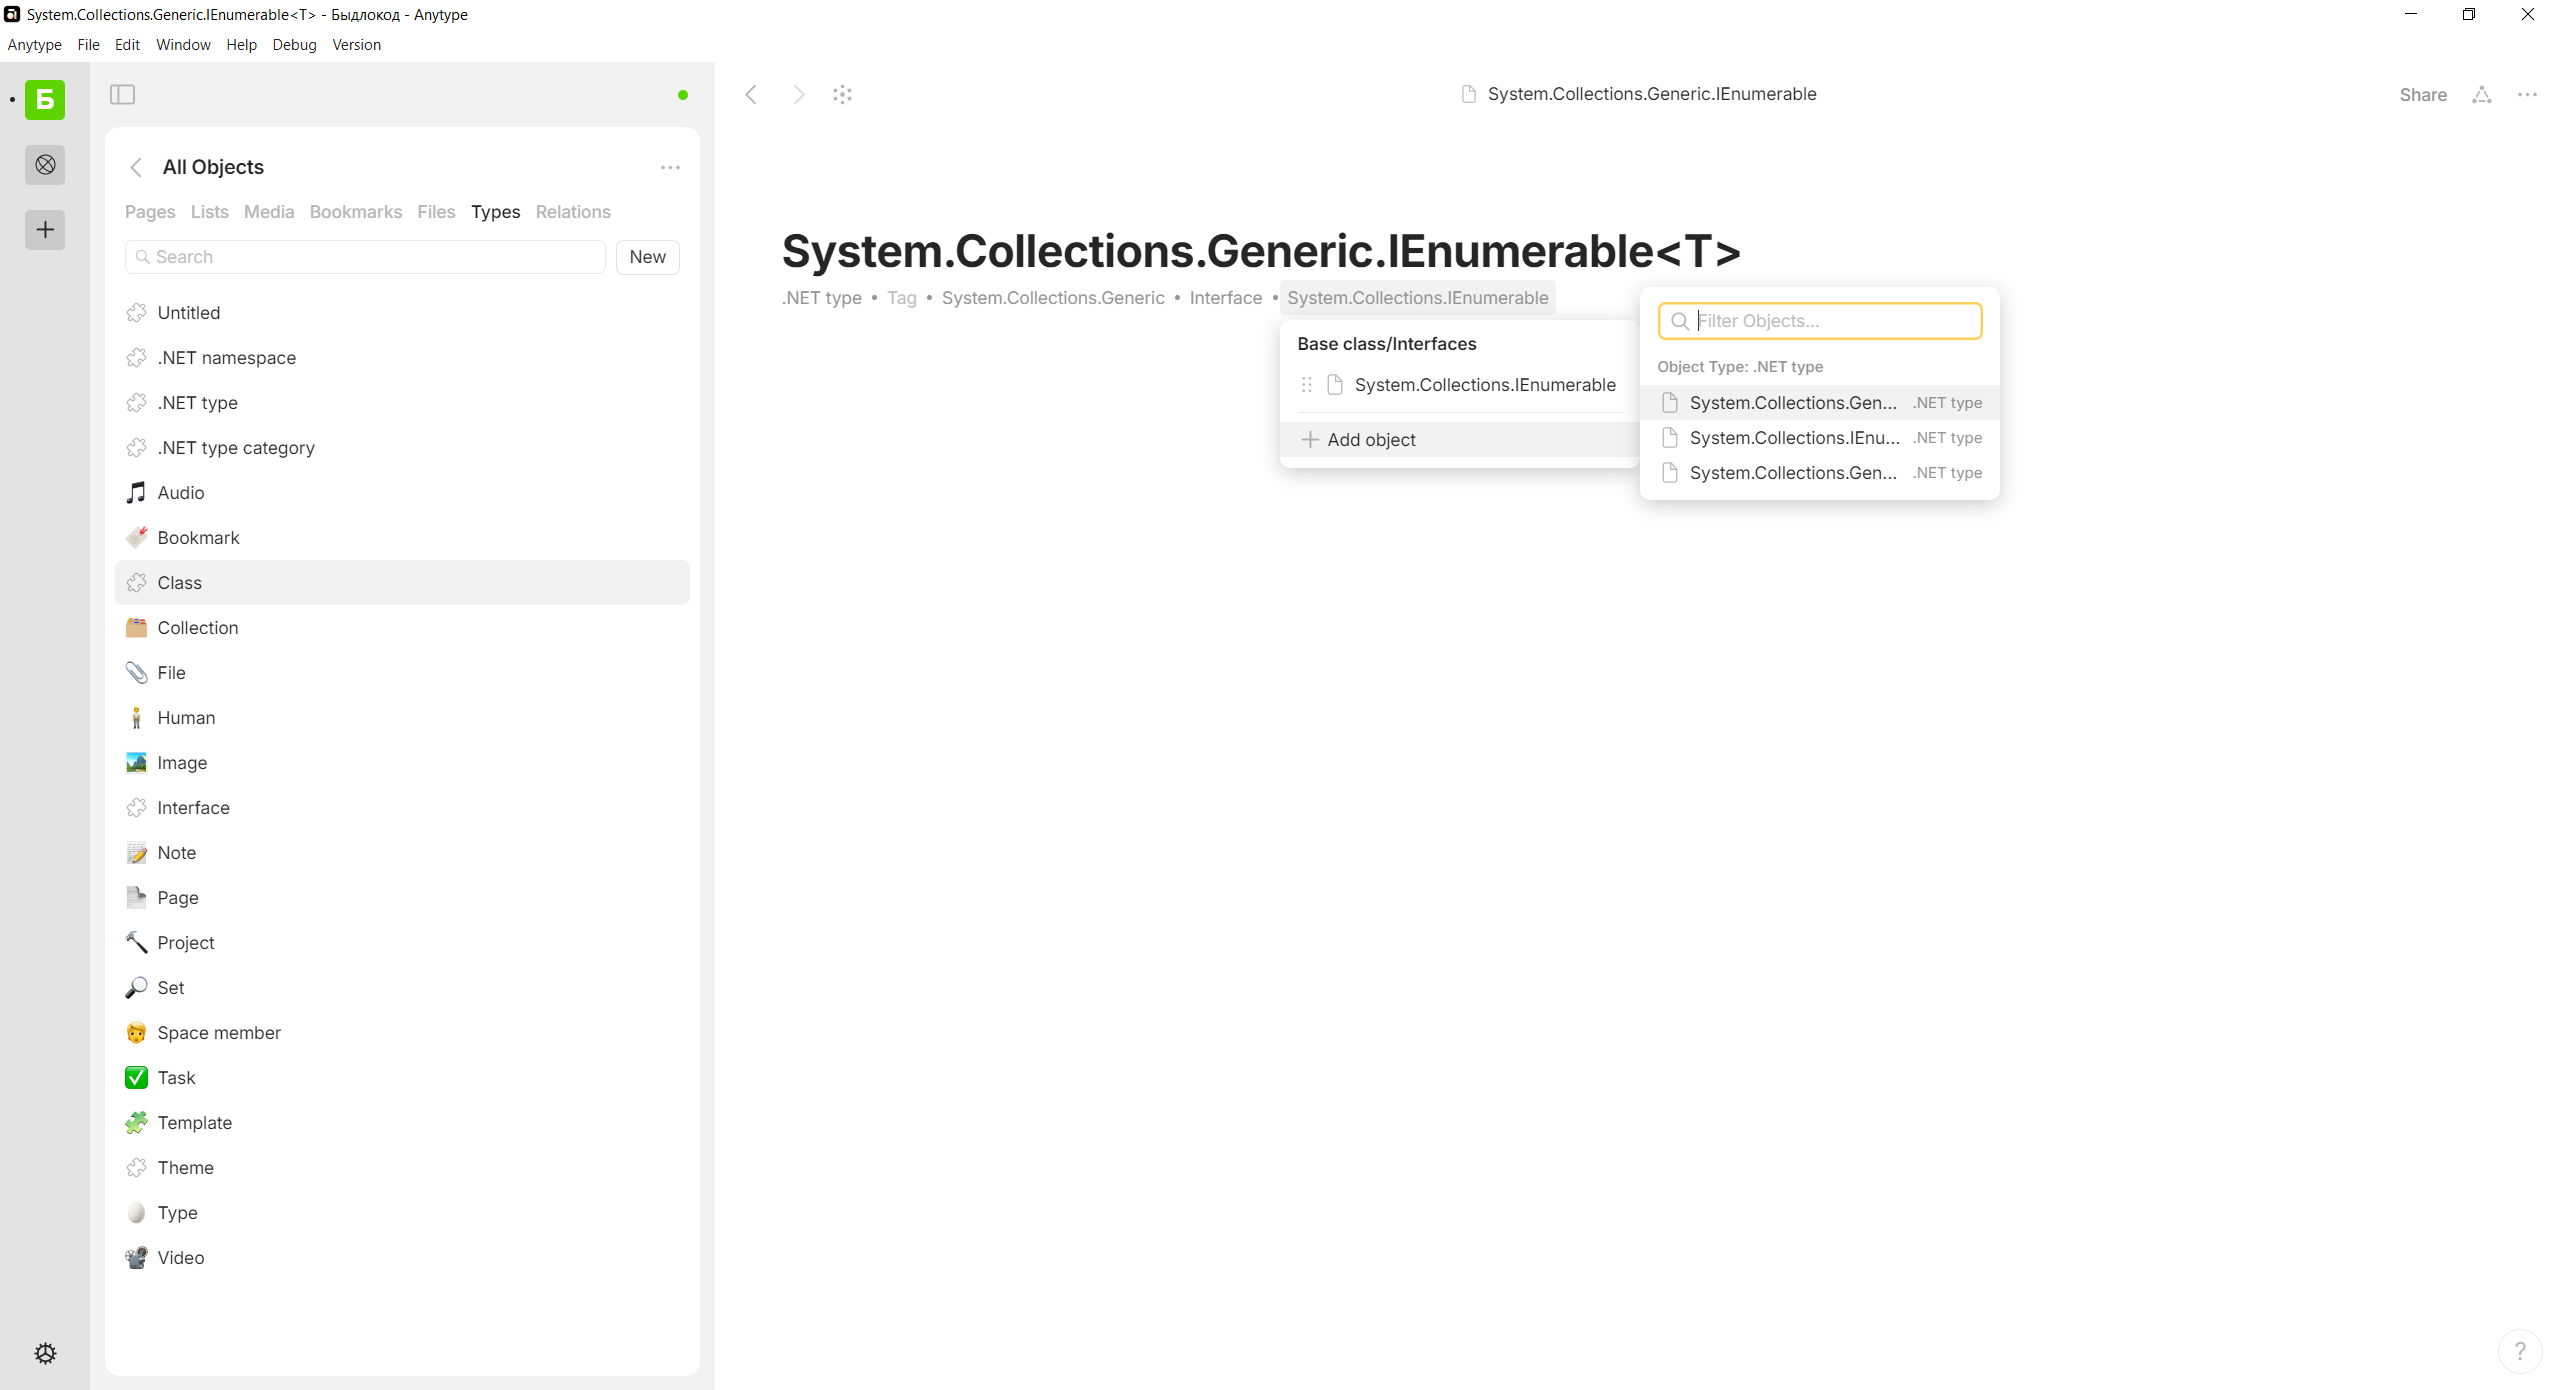Open the Version menu

tap(357, 45)
